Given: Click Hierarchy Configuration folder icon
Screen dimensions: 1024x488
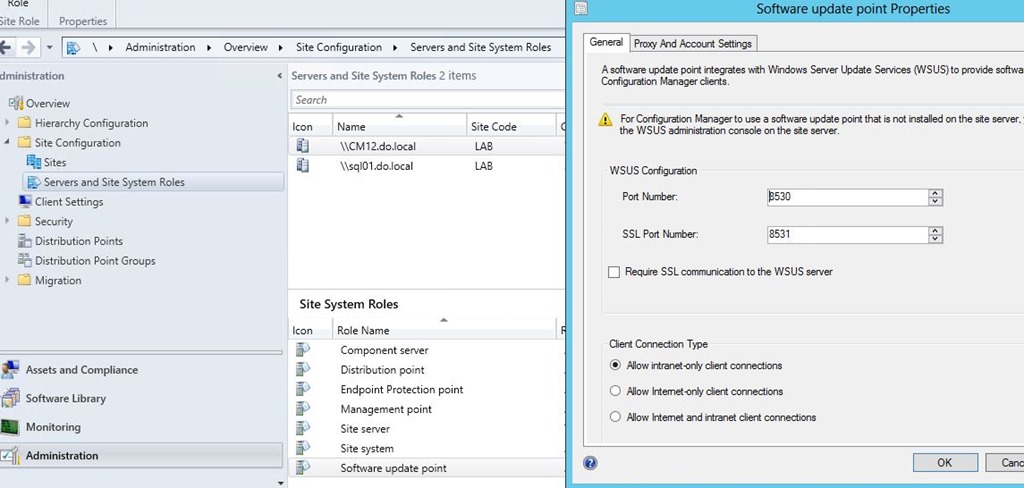Looking at the screenshot, I should click(24, 123).
